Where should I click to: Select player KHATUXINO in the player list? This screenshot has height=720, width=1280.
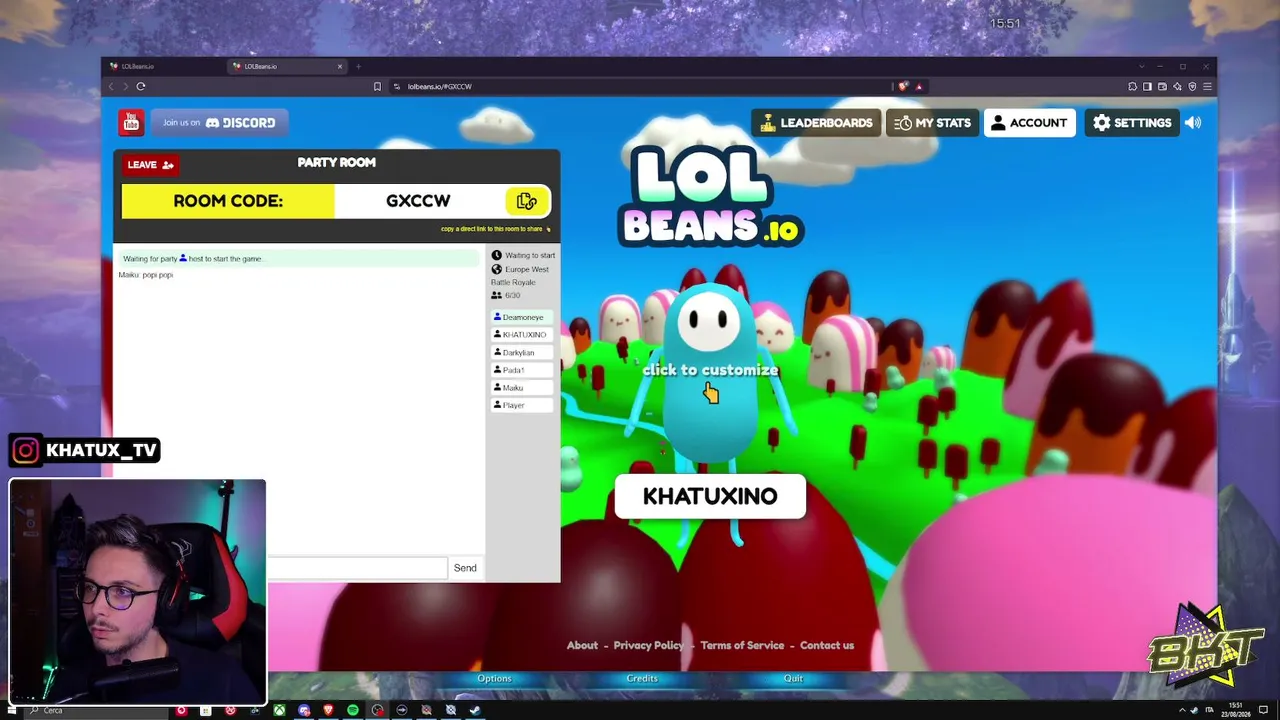click(x=522, y=335)
